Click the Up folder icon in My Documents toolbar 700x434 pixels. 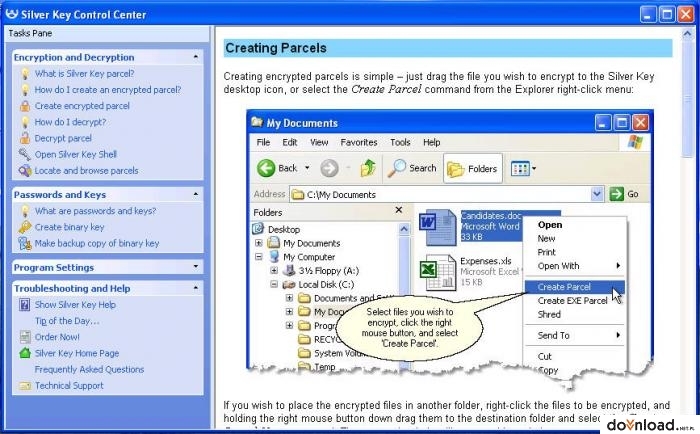[x=368, y=168]
